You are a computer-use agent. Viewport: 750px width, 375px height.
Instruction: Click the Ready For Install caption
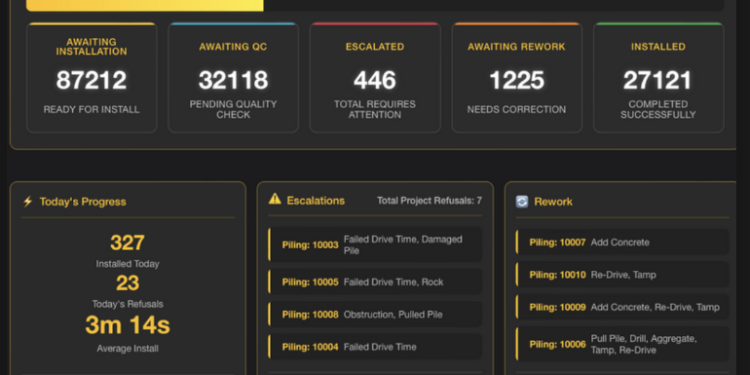click(91, 110)
